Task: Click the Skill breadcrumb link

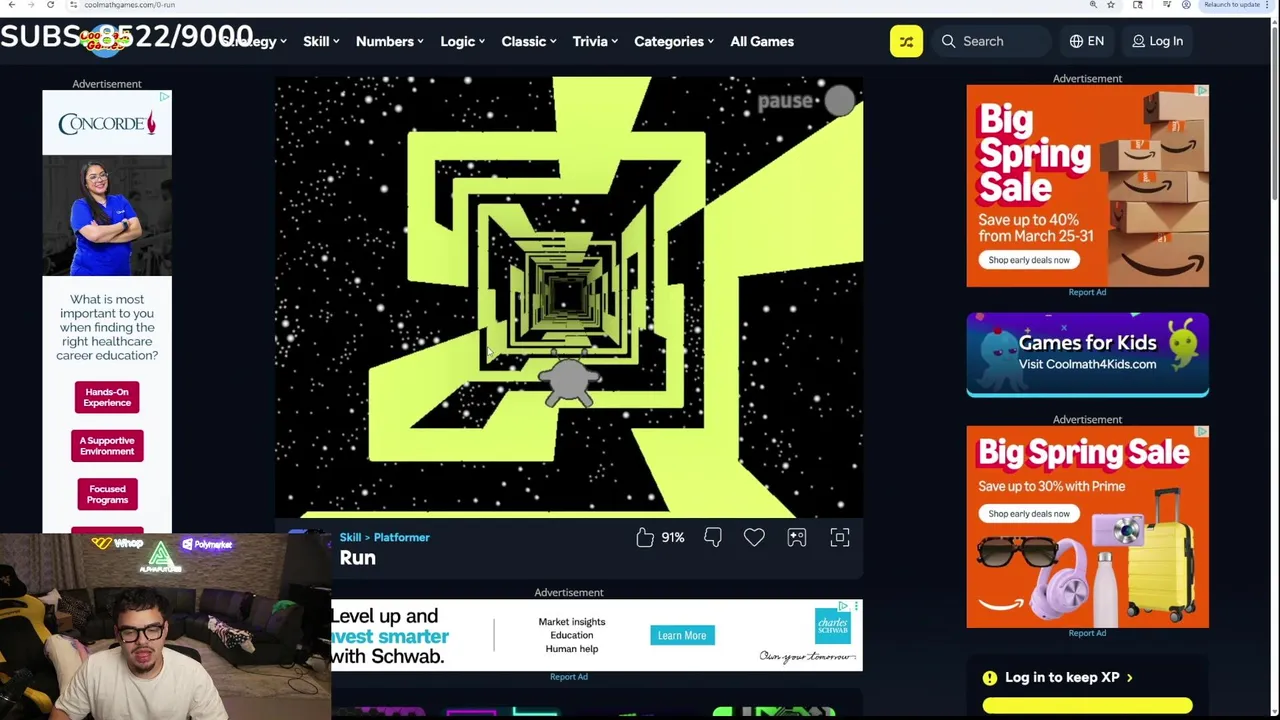Action: [x=350, y=538]
